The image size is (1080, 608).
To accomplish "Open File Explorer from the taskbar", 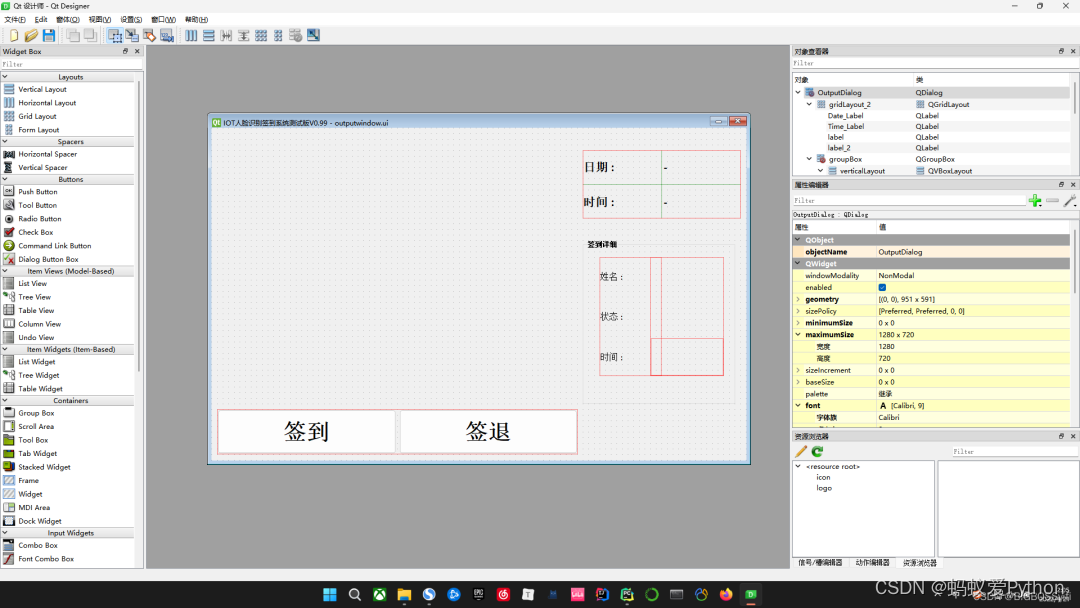I will [404, 594].
